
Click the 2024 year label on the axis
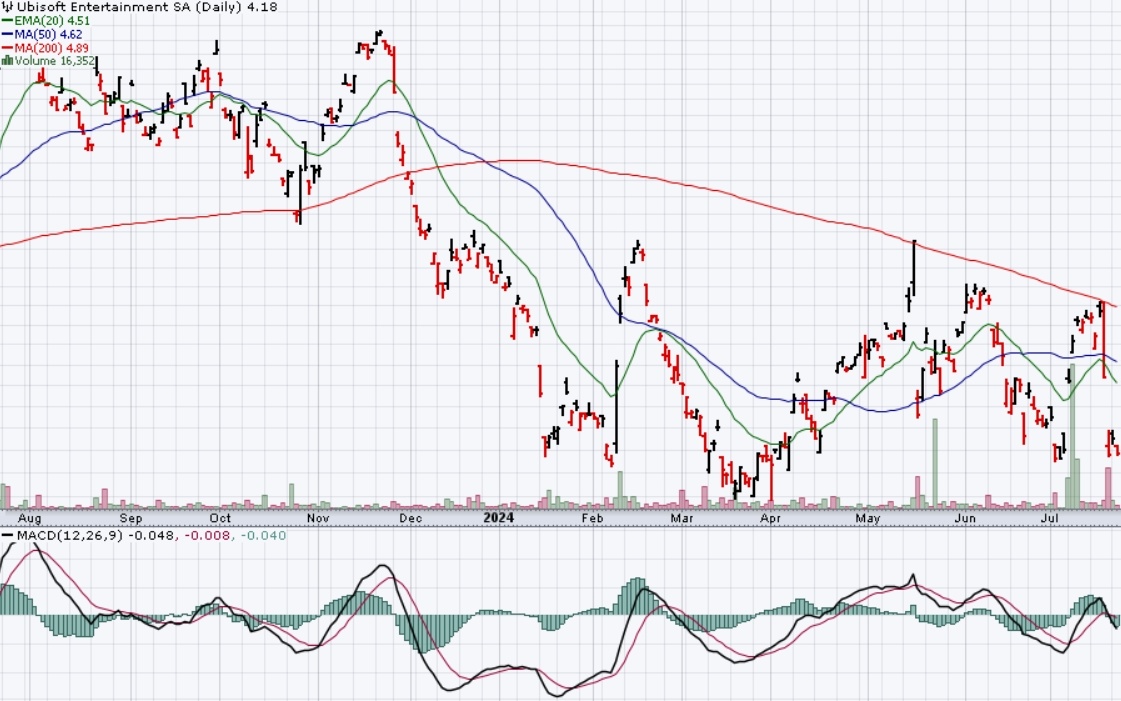[x=498, y=518]
